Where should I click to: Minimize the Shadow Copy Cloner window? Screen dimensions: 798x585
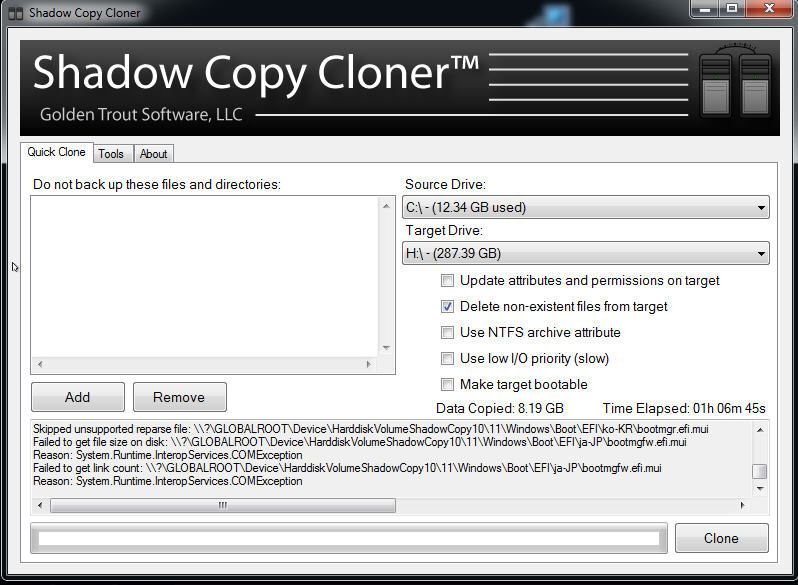pos(705,9)
